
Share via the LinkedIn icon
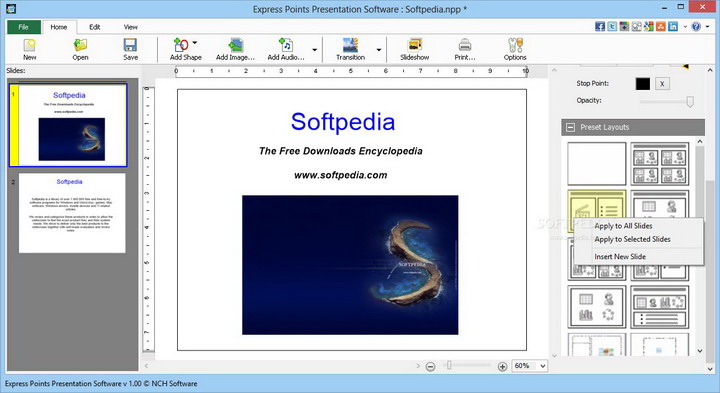pyautogui.click(x=673, y=27)
